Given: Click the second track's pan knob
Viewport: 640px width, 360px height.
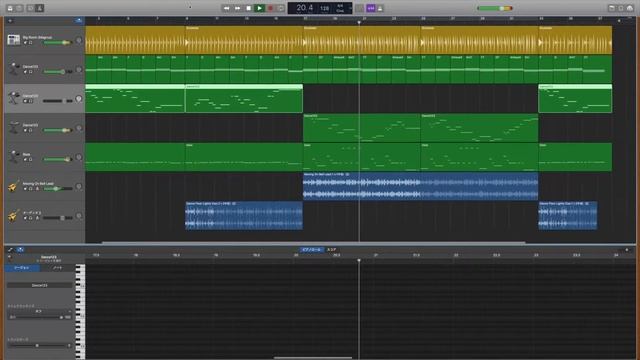Looking at the screenshot, I should click(79, 69).
